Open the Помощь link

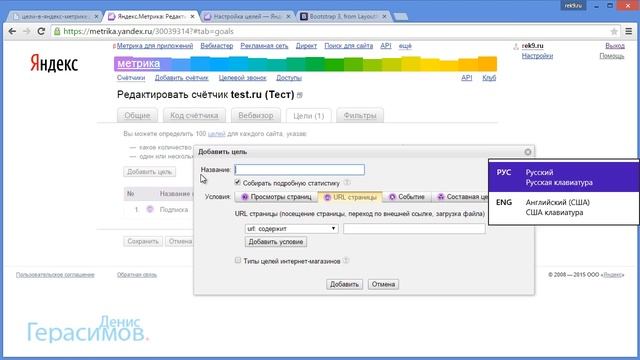pos(612,56)
